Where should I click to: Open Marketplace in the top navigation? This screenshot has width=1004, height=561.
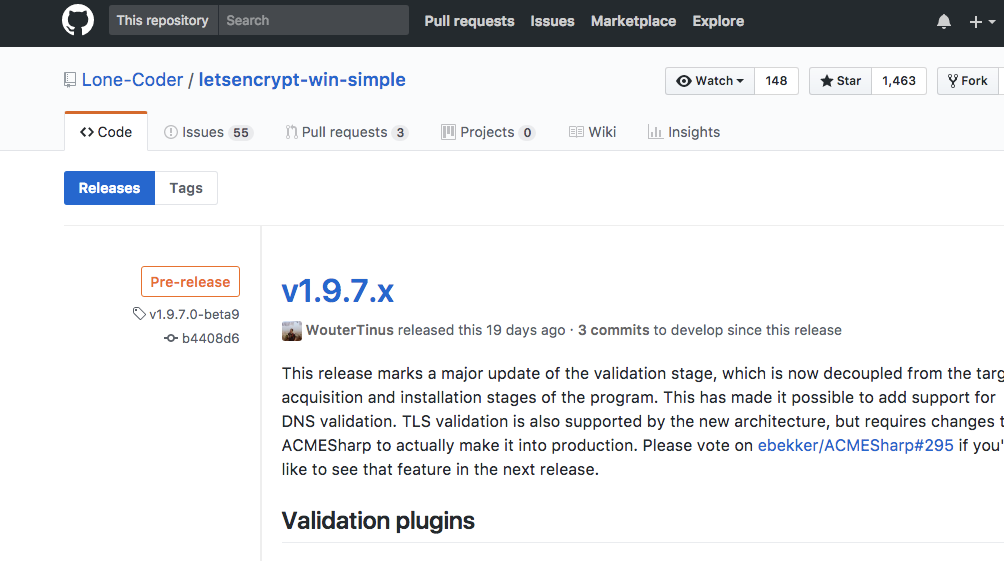(633, 21)
